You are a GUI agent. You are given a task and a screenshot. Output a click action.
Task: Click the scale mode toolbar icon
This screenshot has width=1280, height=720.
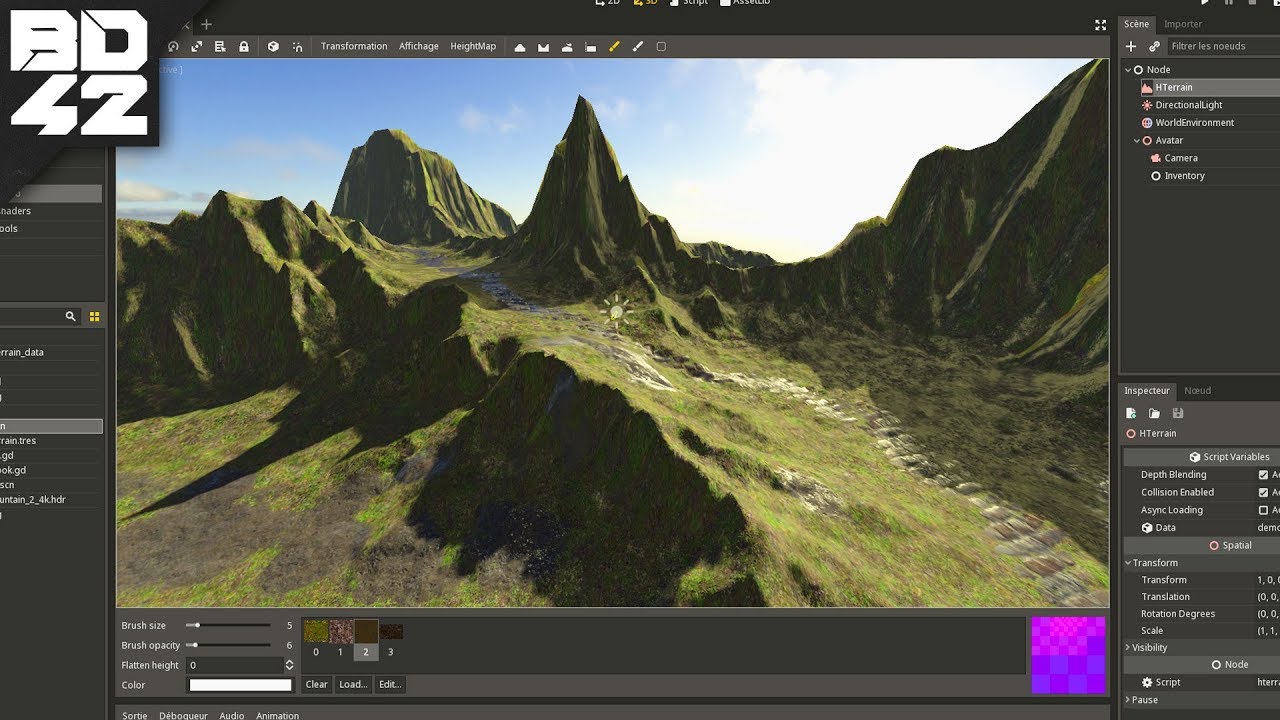(196, 47)
